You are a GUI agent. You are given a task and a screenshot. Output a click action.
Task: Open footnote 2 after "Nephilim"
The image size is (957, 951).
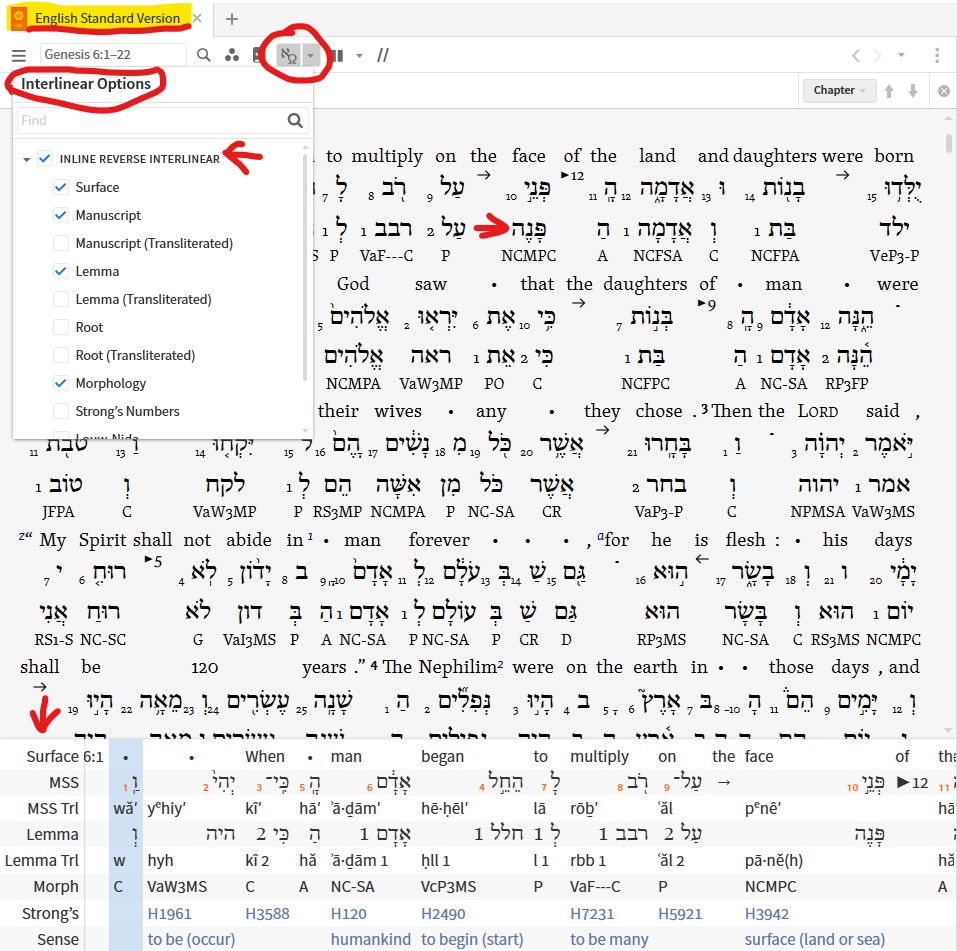500,664
